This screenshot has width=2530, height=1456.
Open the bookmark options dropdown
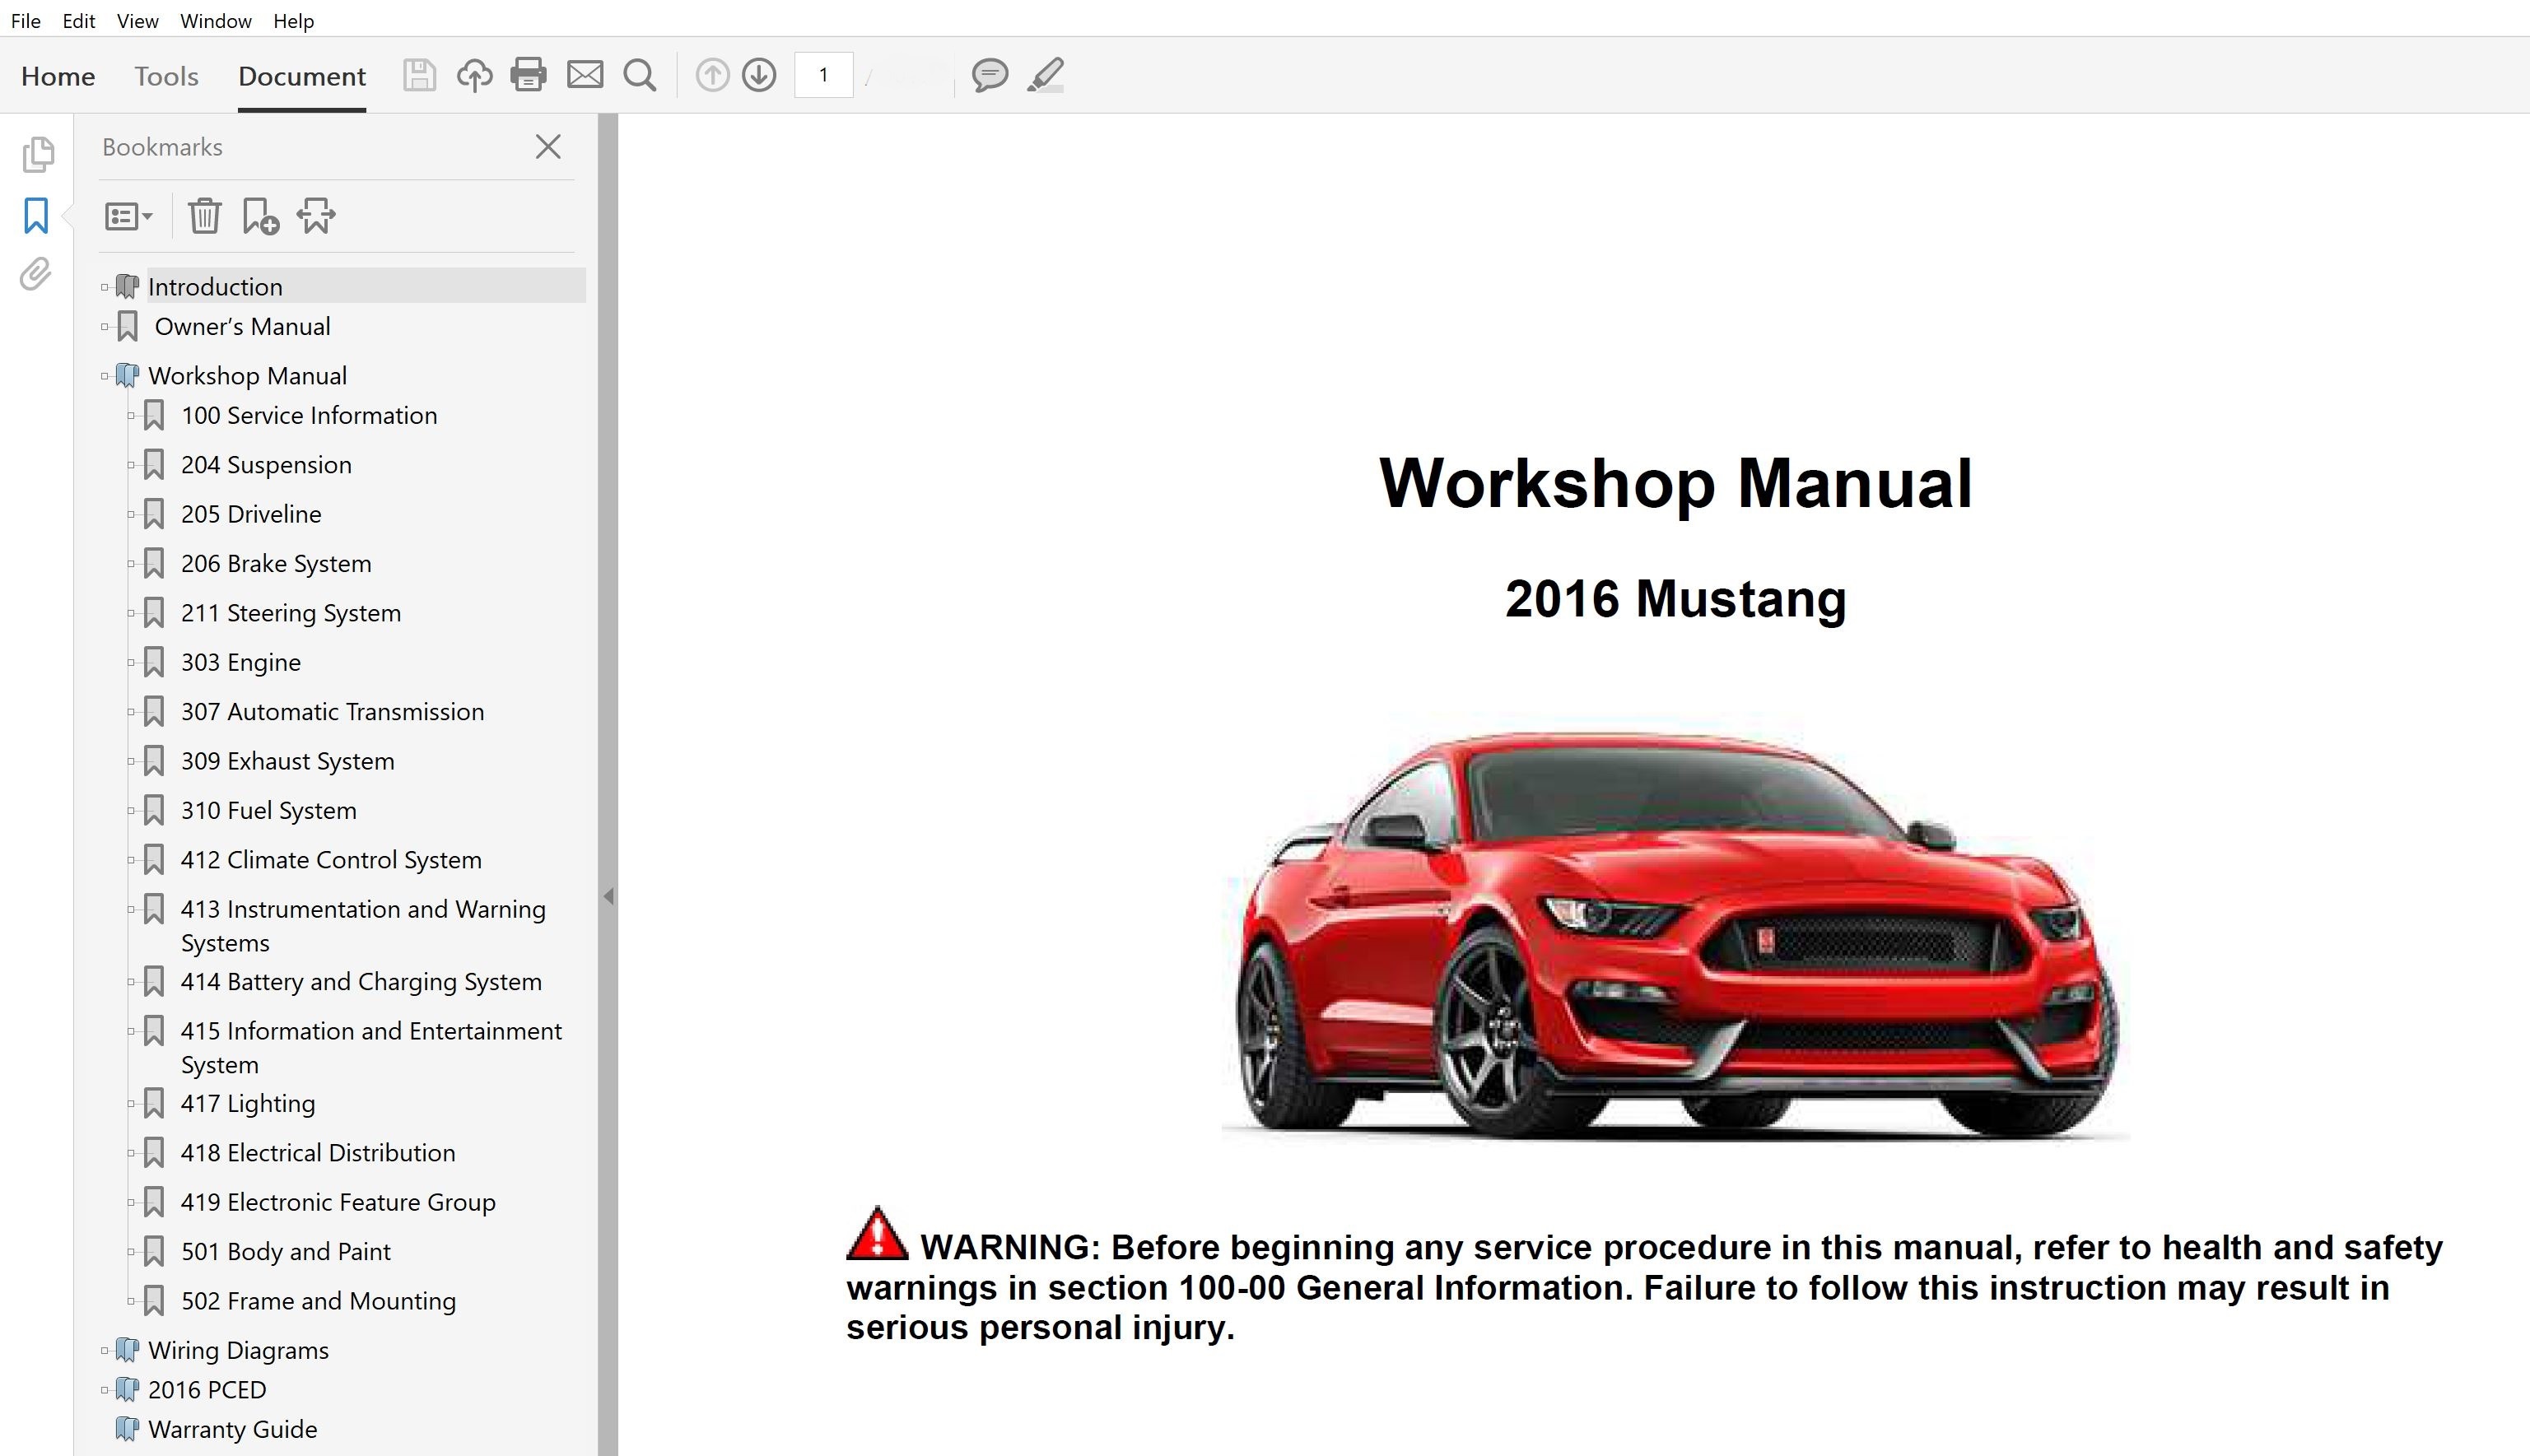click(128, 215)
